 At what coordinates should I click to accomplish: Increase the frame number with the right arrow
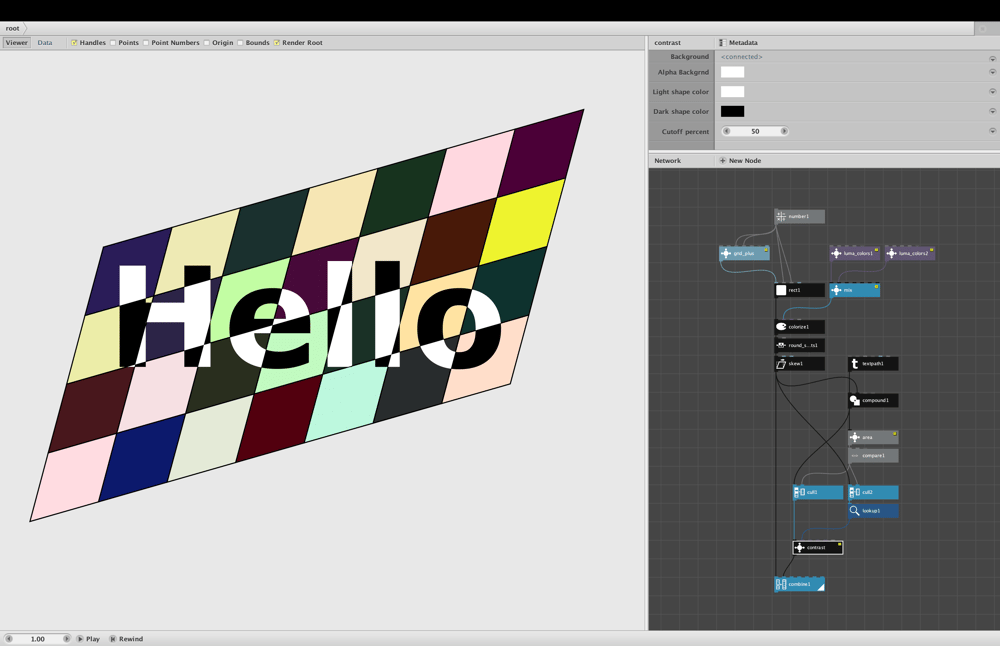point(66,638)
